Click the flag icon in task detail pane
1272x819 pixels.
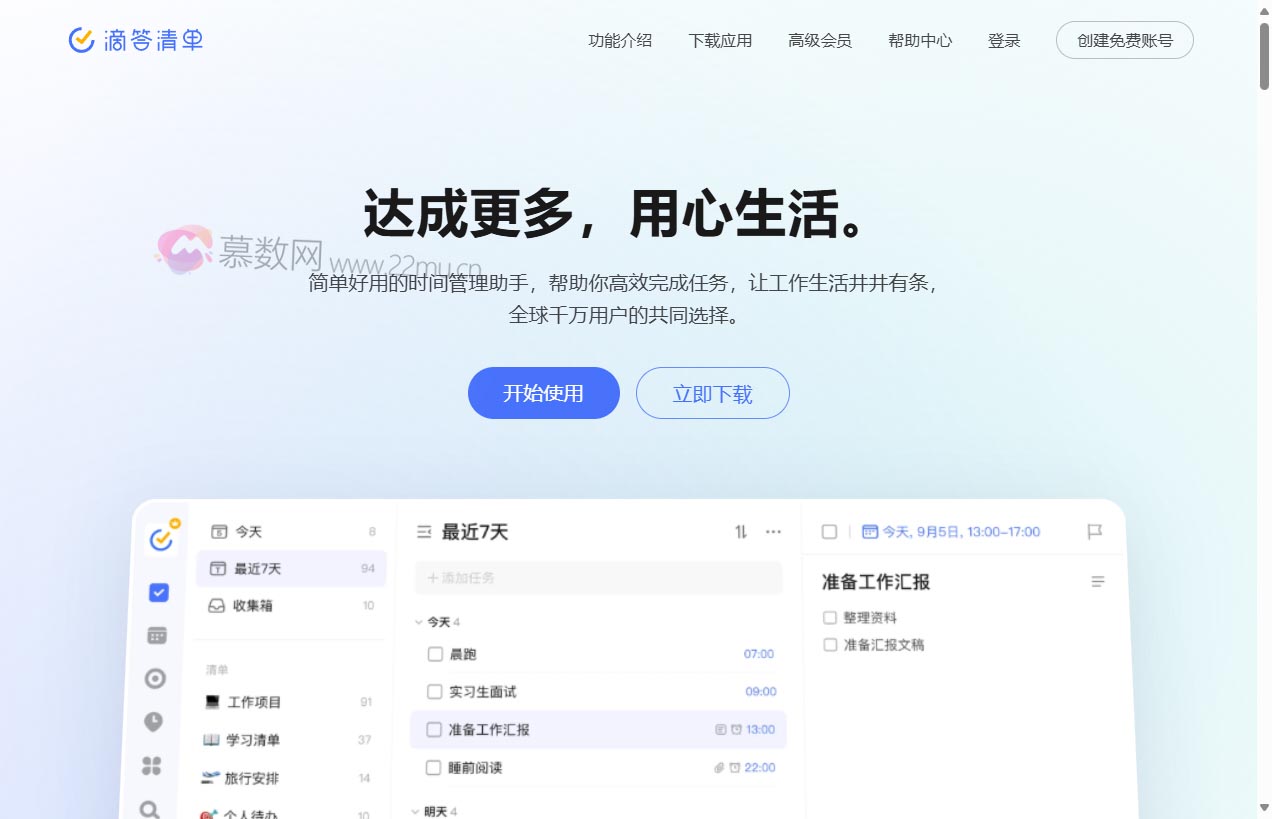[x=1096, y=532]
